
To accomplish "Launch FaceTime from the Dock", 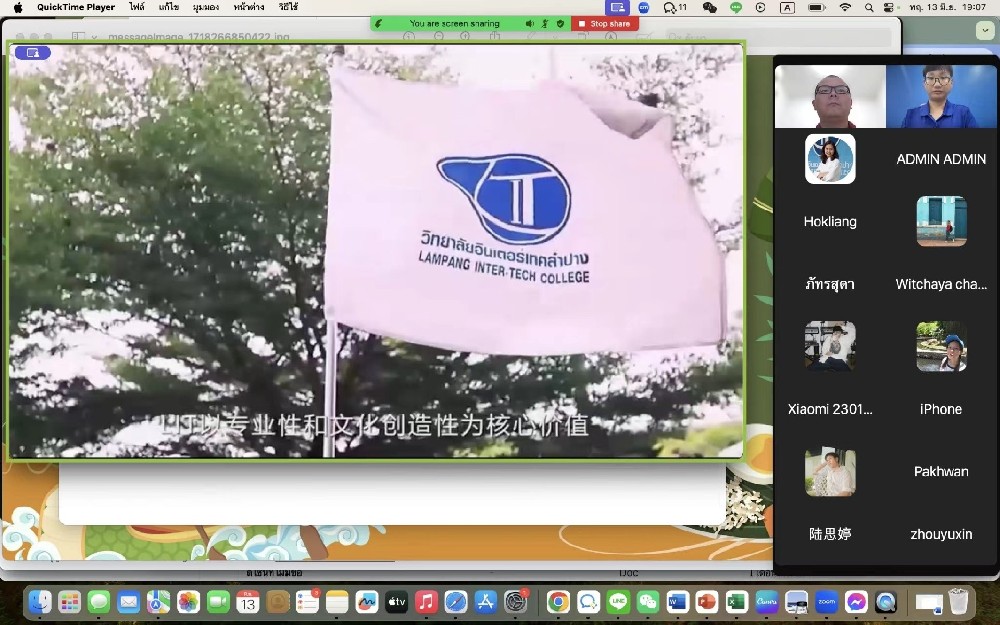I will coord(218,601).
